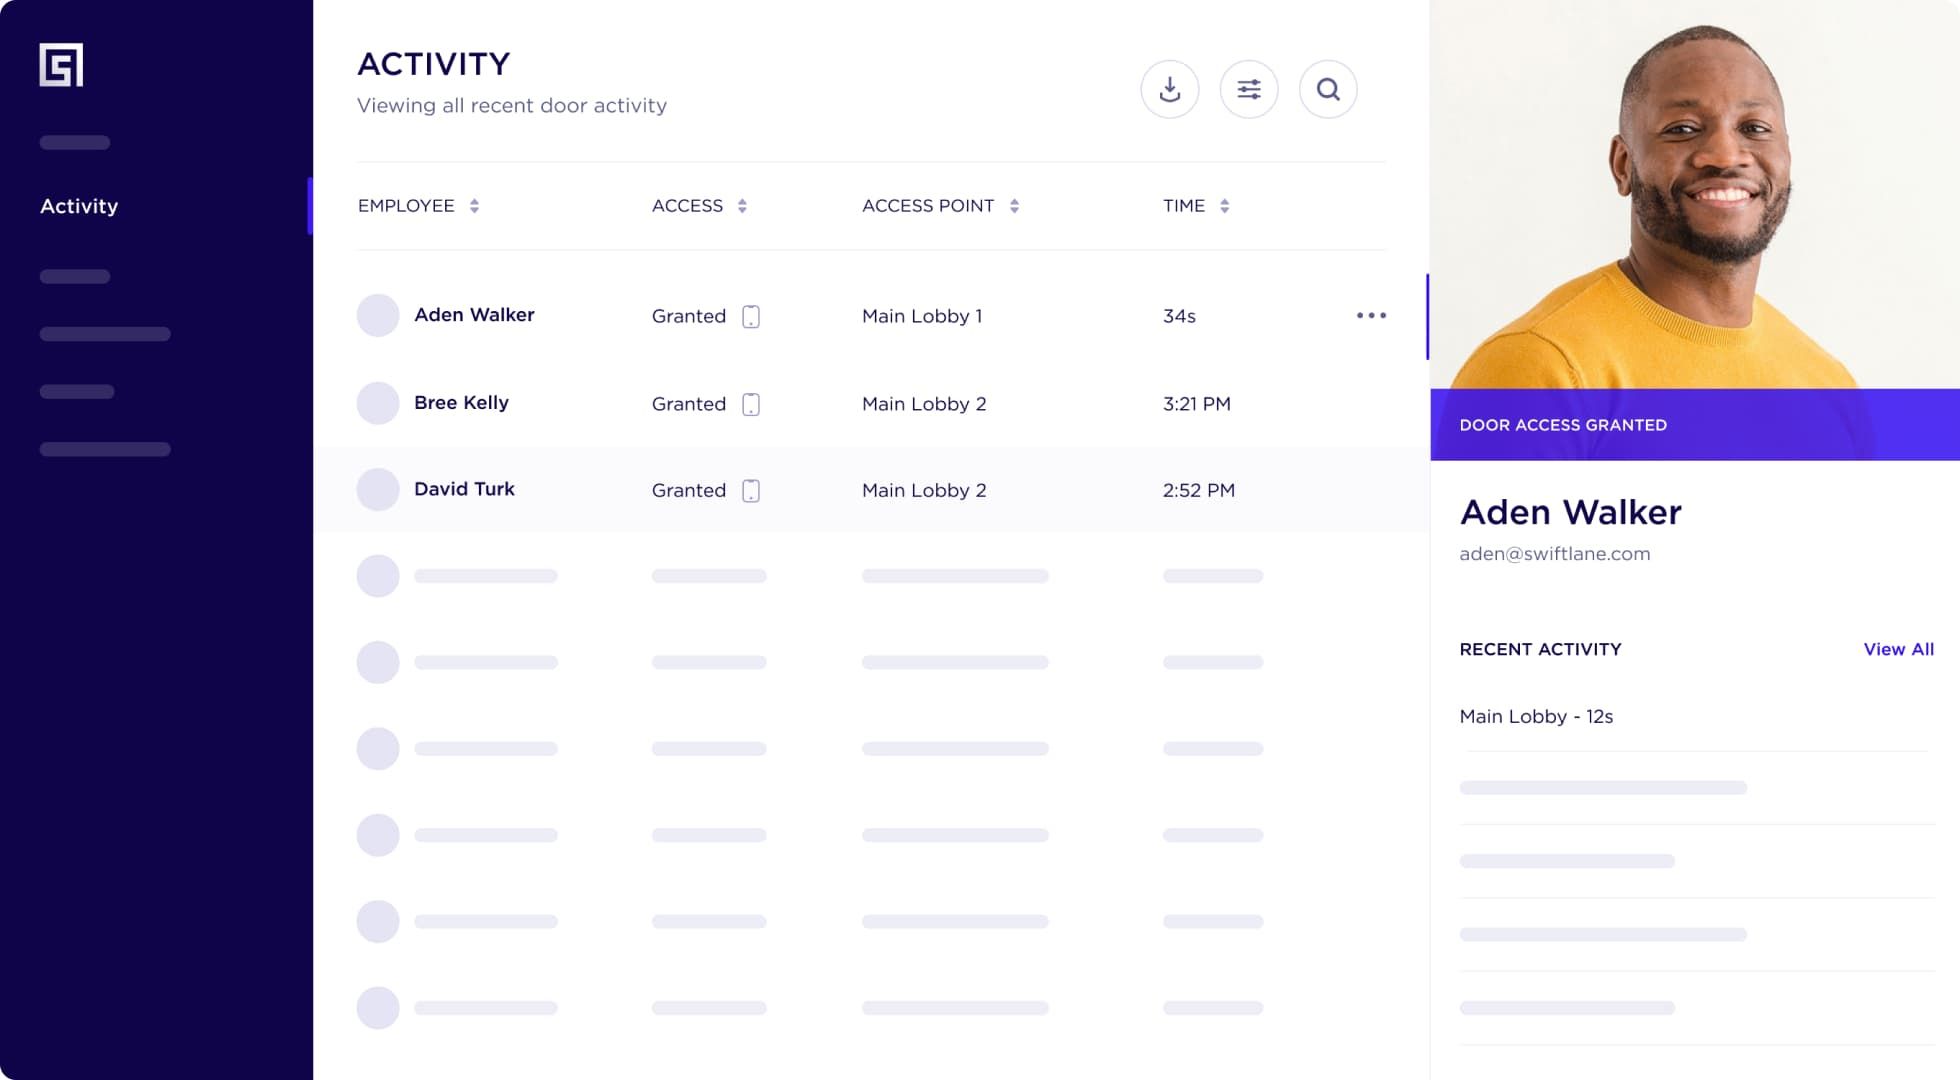Click the download activity icon
The height and width of the screenshot is (1080, 1960).
point(1169,90)
